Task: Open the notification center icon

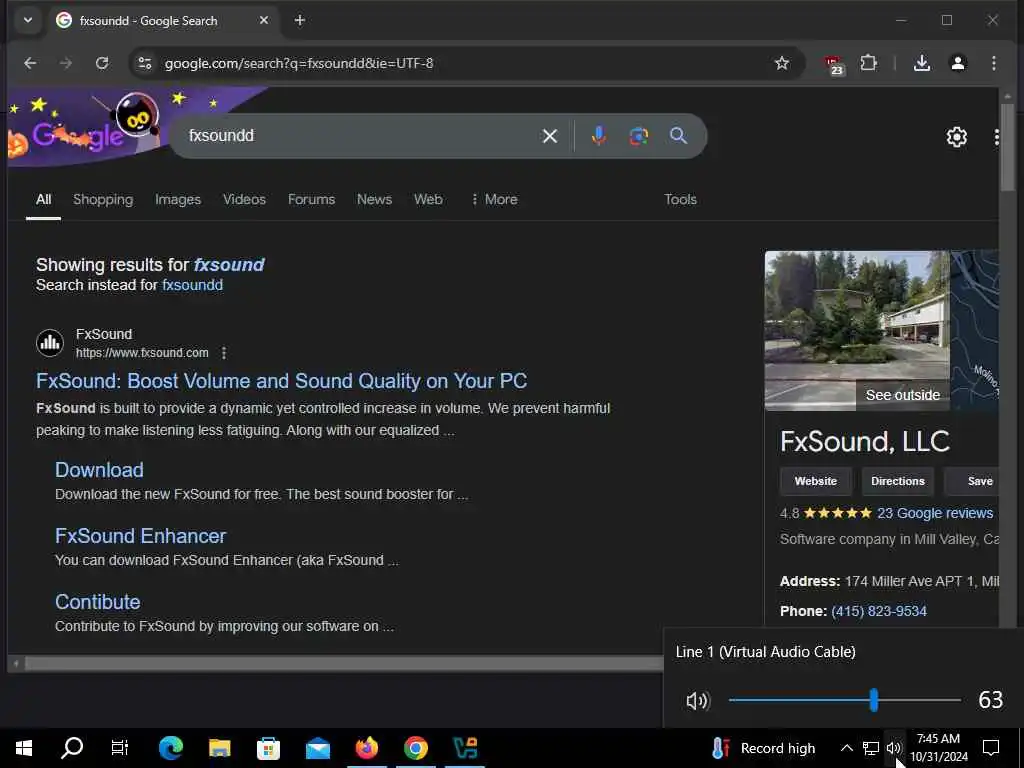Action: pos(991,748)
